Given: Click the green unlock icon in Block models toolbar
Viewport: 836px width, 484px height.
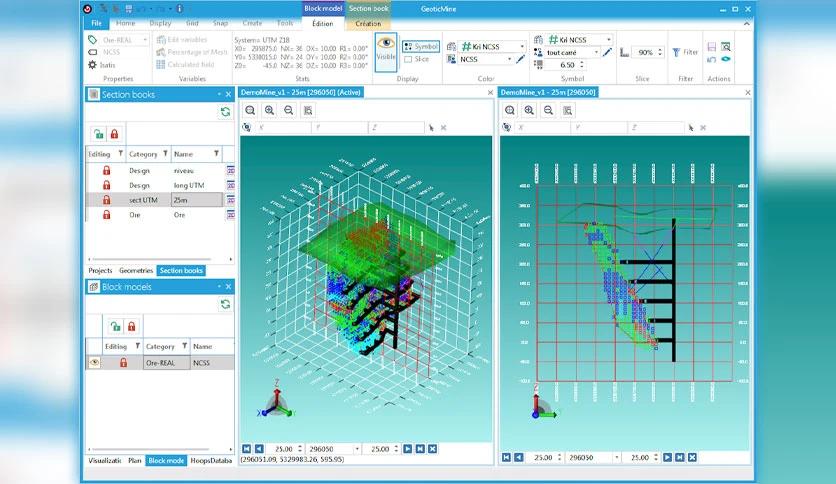Looking at the screenshot, I should click(x=115, y=326).
